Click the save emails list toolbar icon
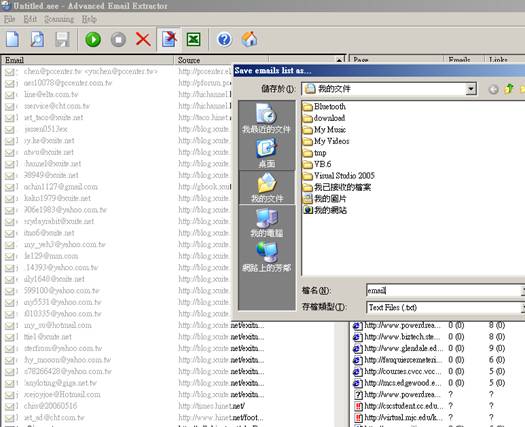Image resolution: width=525 pixels, height=427 pixels. tap(169, 40)
